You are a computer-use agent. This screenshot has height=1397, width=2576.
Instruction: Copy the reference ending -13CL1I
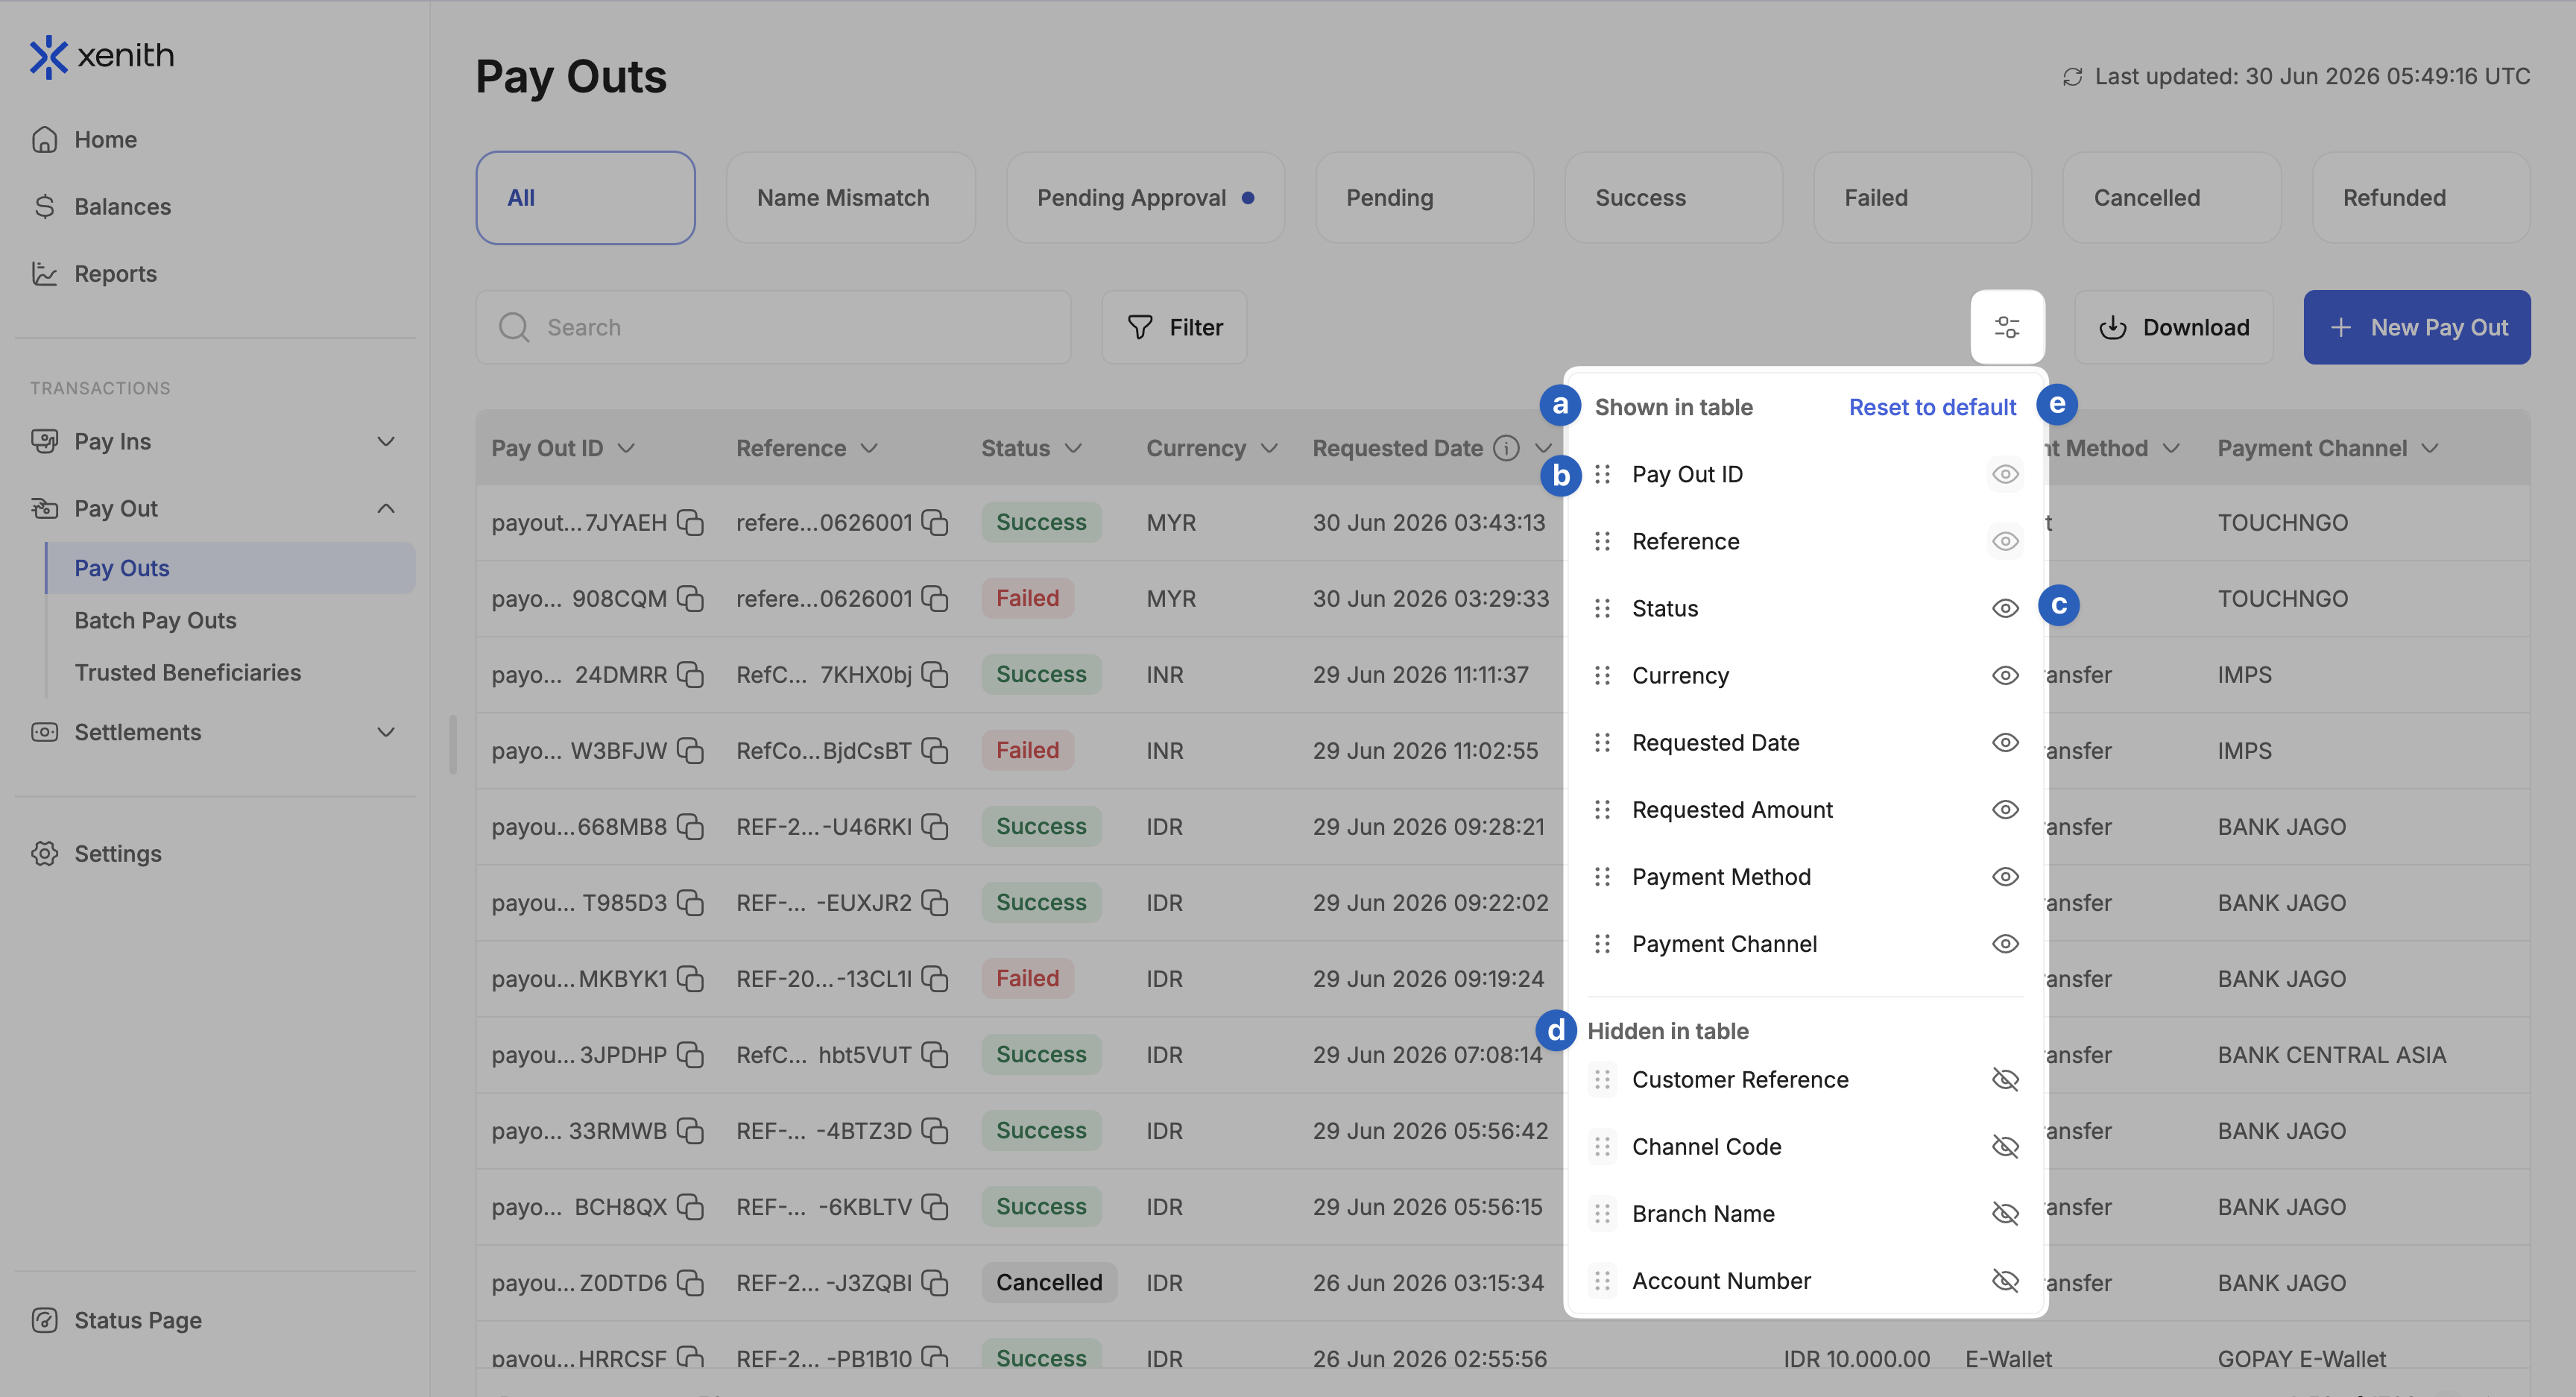pyautogui.click(x=935, y=978)
